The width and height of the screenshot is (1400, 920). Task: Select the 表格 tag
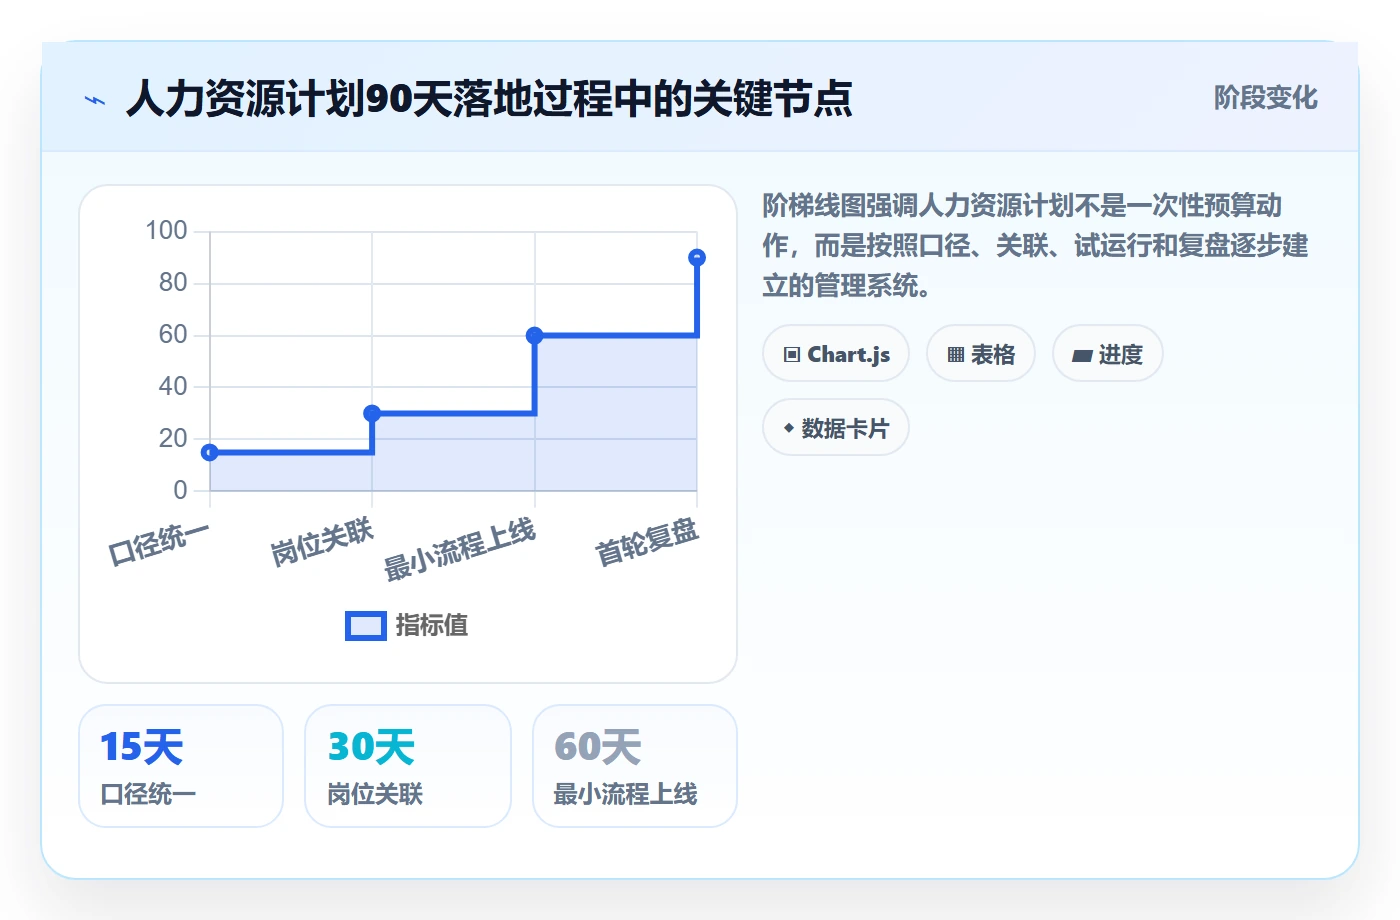click(981, 354)
